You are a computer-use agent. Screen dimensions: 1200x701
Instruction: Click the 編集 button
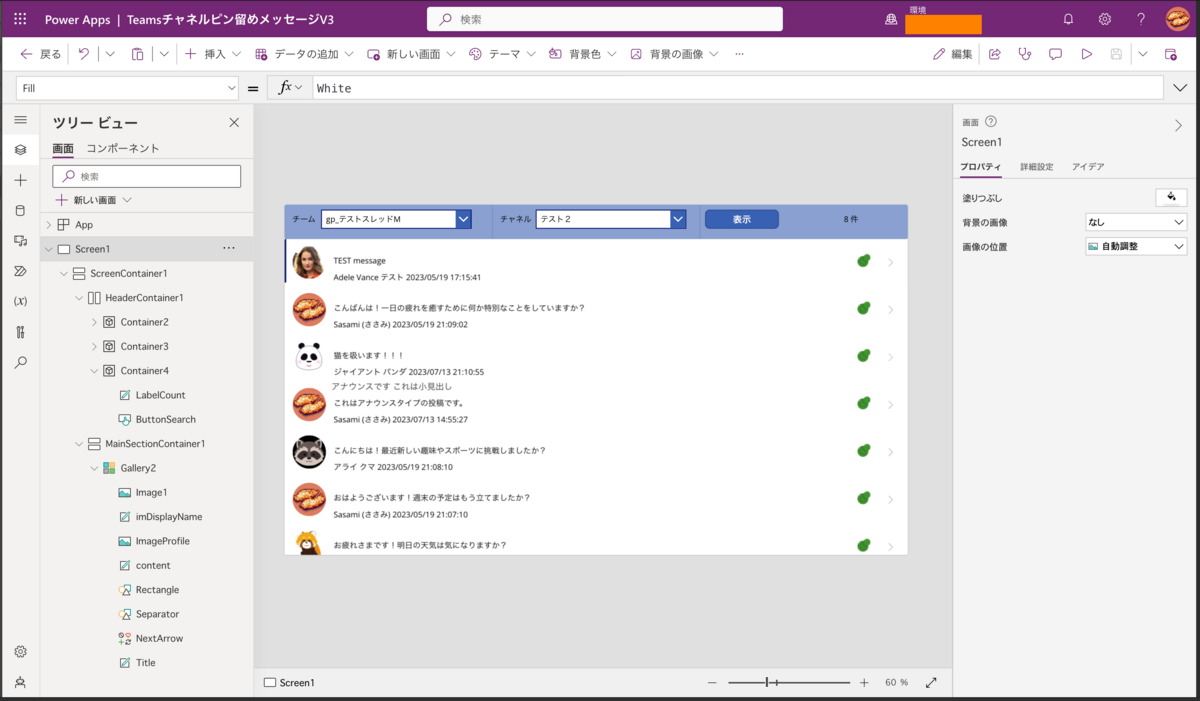click(953, 54)
